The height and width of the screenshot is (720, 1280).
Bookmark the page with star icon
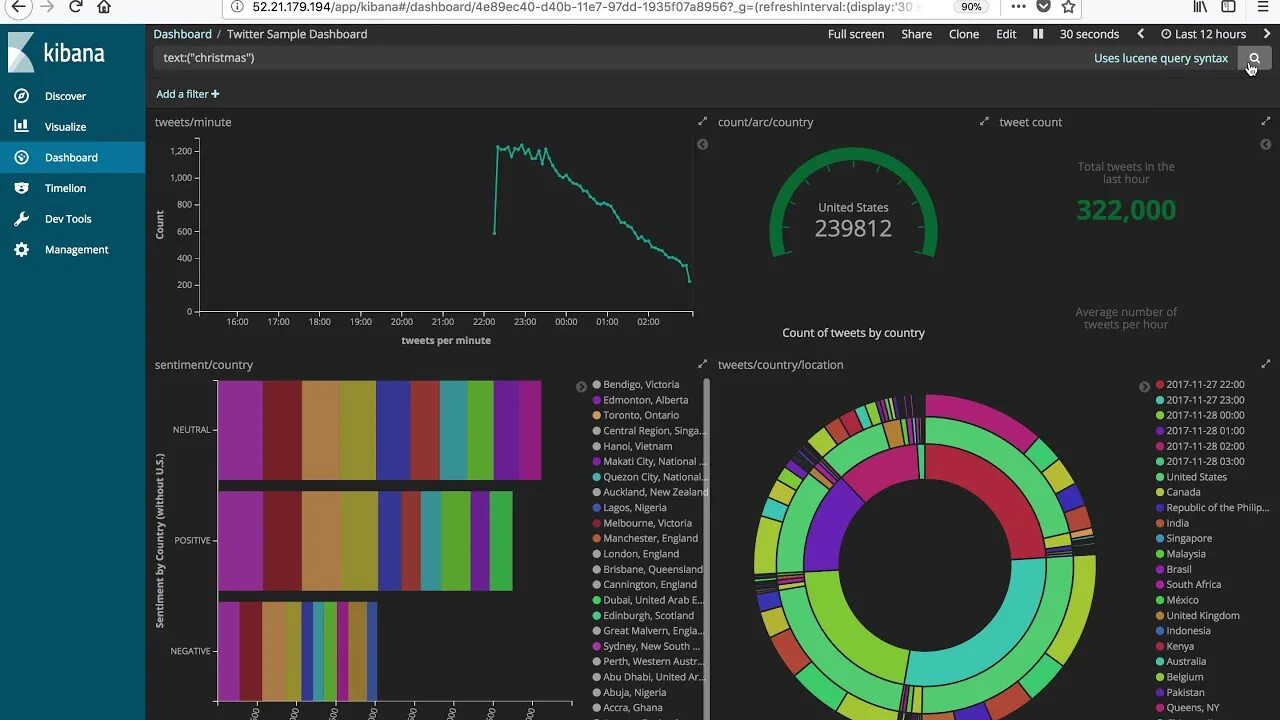(1068, 7)
